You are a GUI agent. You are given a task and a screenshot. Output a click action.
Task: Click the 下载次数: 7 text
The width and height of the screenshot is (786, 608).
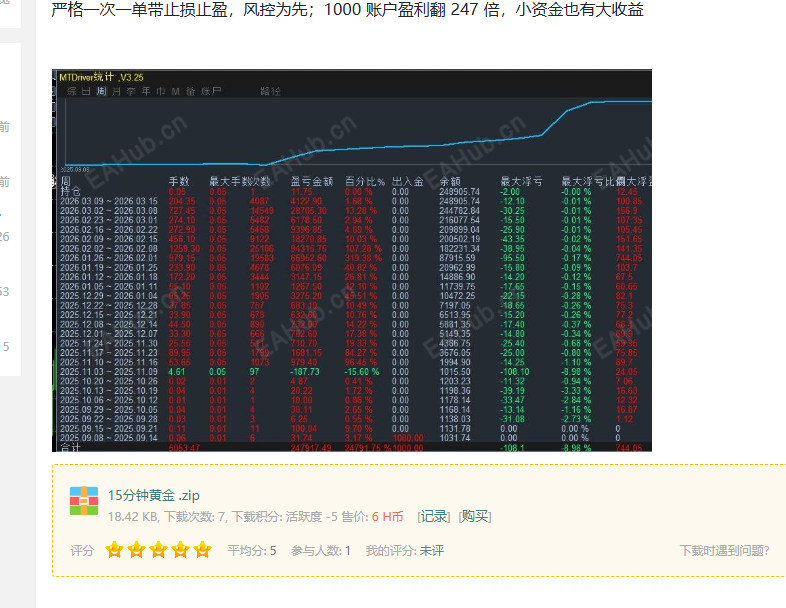pos(194,516)
